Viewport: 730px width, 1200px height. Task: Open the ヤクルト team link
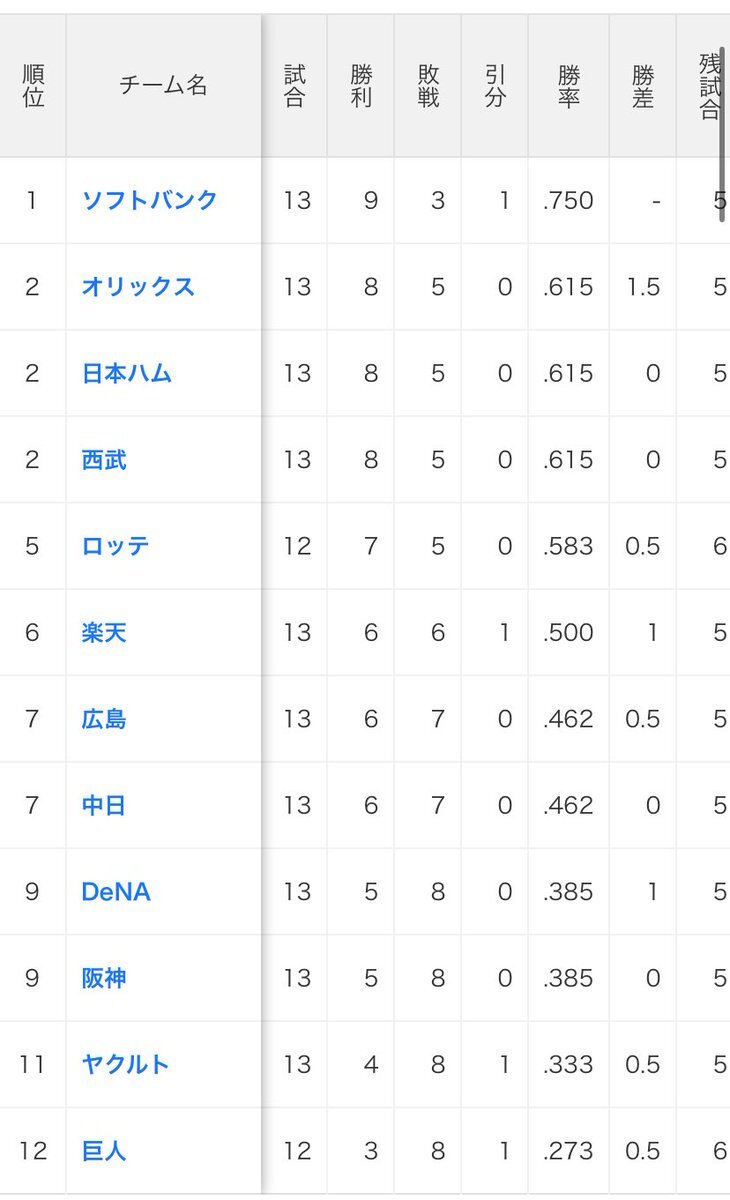pos(126,1065)
